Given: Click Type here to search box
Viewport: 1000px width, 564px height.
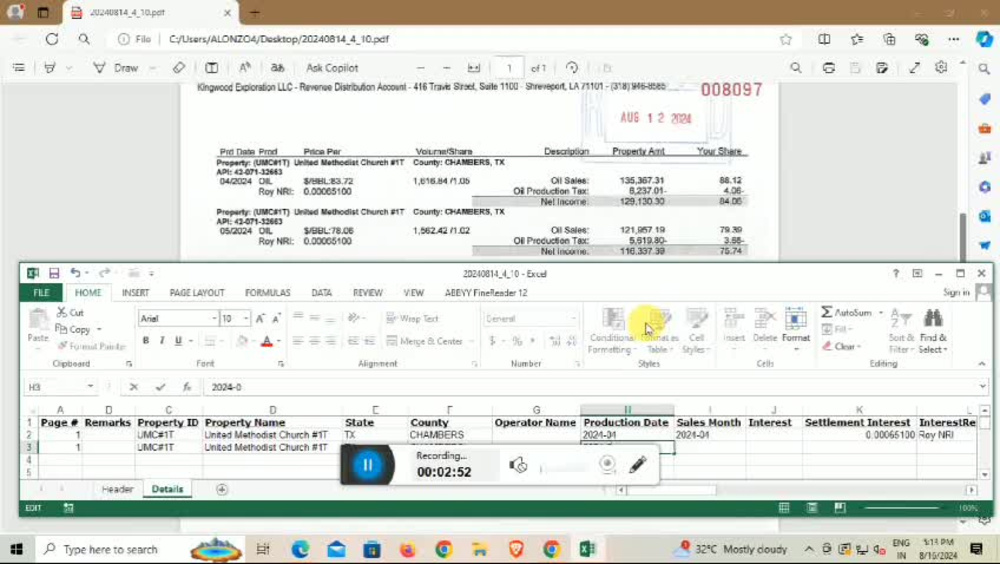Looking at the screenshot, I should (110, 549).
